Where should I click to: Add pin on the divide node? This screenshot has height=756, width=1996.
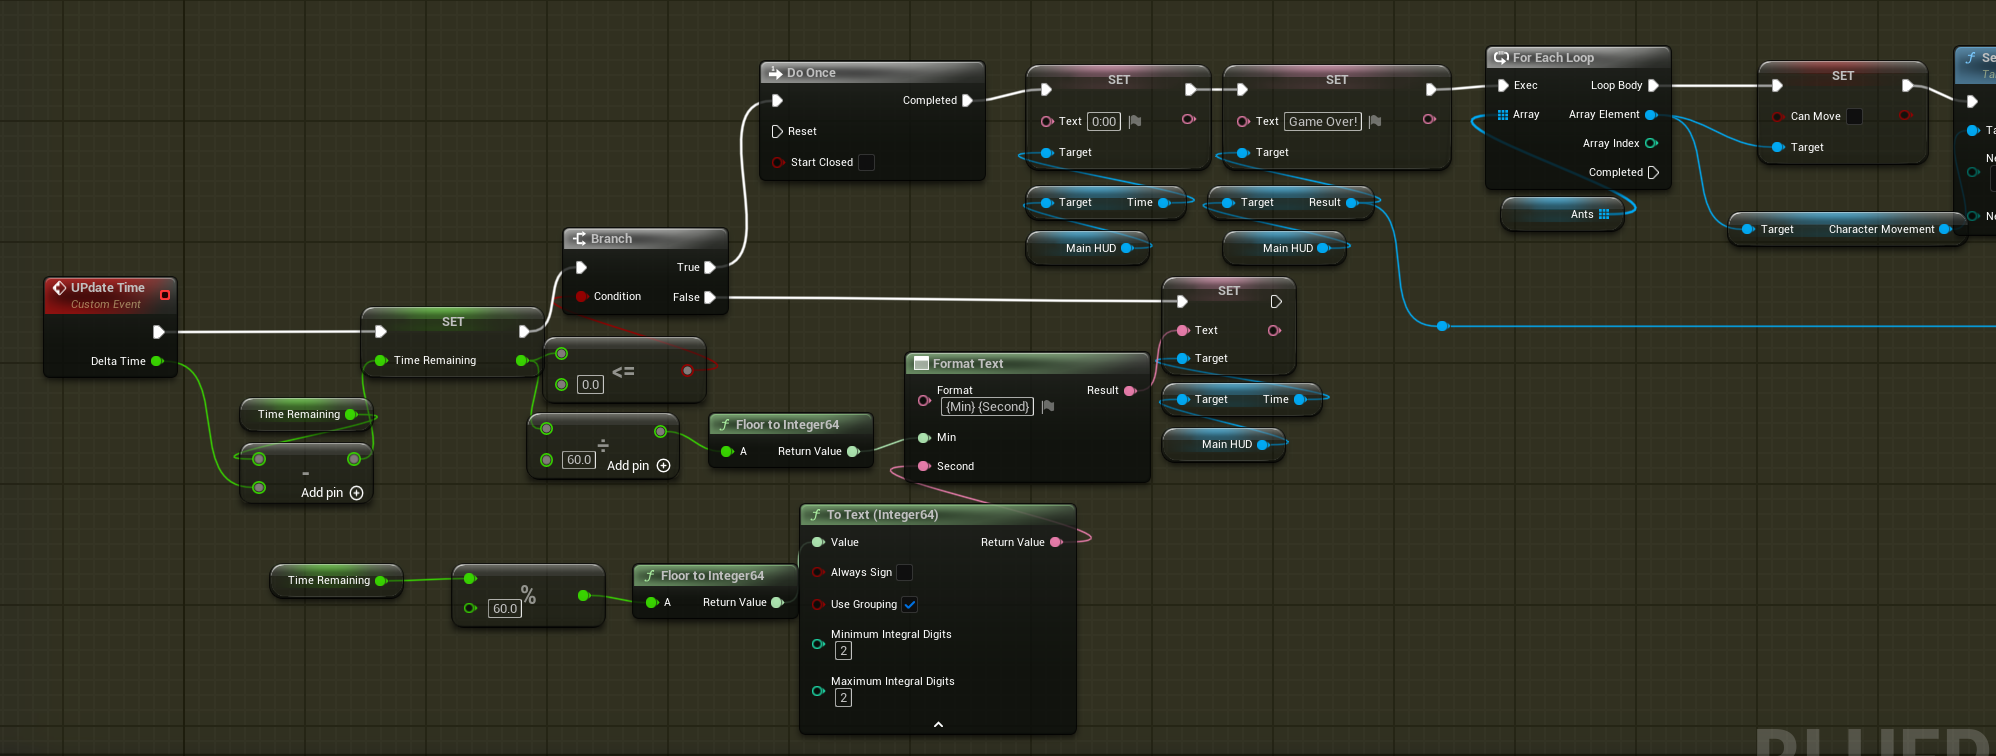[x=638, y=465]
